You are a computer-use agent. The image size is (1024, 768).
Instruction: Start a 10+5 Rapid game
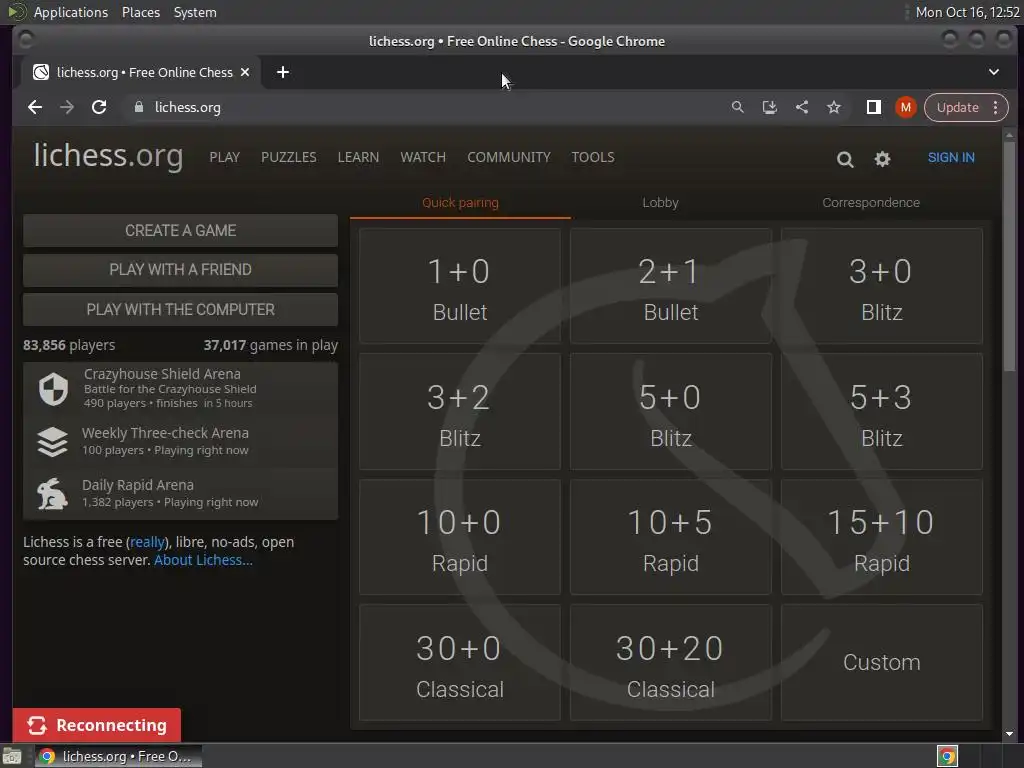pos(671,537)
